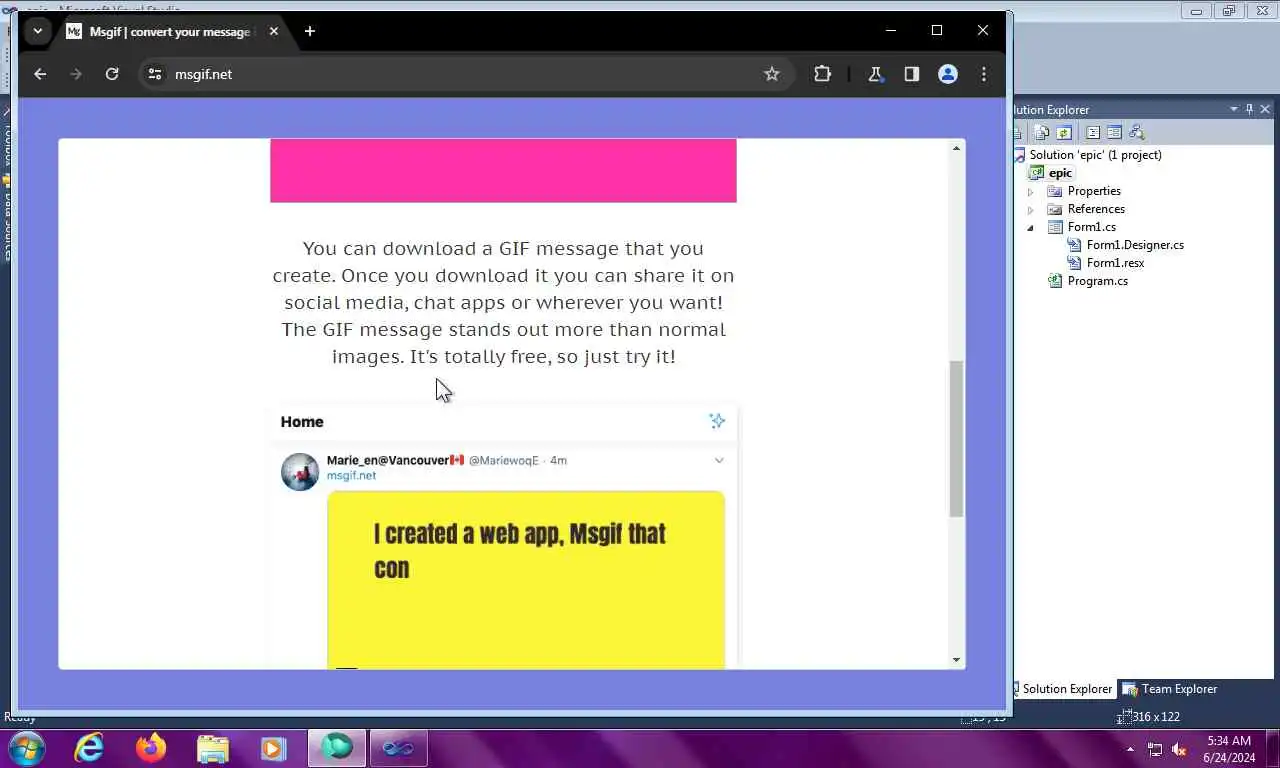Click the yellow GIF message preview

(526, 579)
